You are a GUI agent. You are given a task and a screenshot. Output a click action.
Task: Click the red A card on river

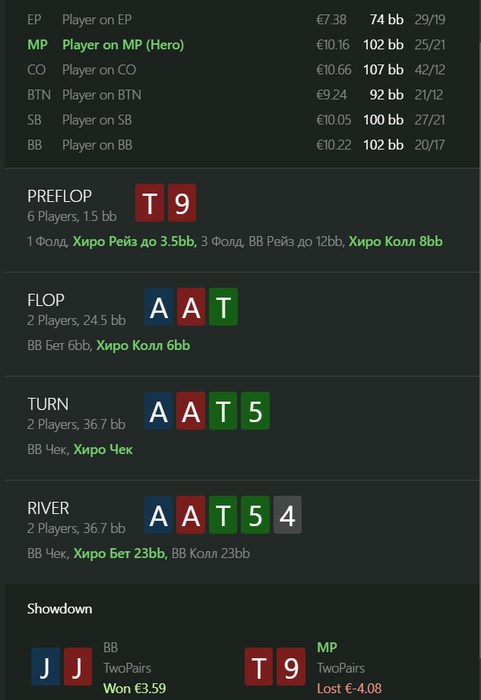[191, 515]
